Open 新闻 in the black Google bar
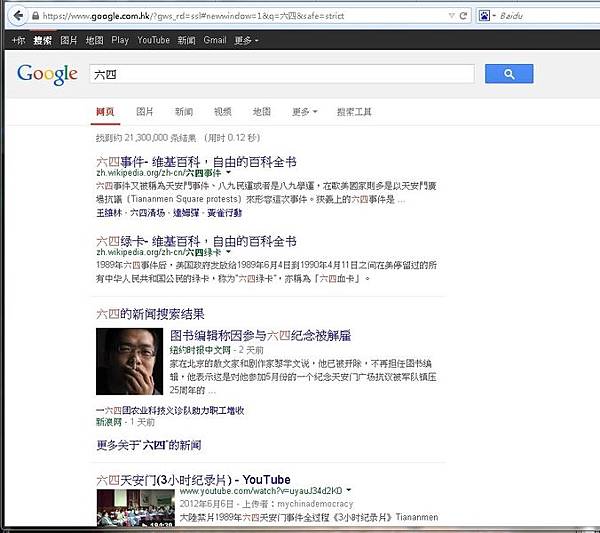The width and height of the screenshot is (600, 533). click(186, 40)
